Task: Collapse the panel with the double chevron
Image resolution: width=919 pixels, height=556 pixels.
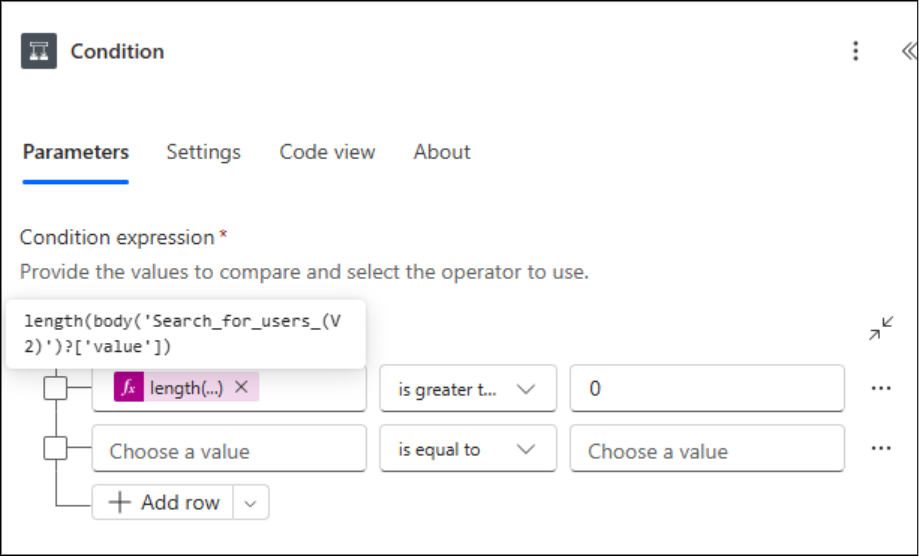Action: point(908,51)
